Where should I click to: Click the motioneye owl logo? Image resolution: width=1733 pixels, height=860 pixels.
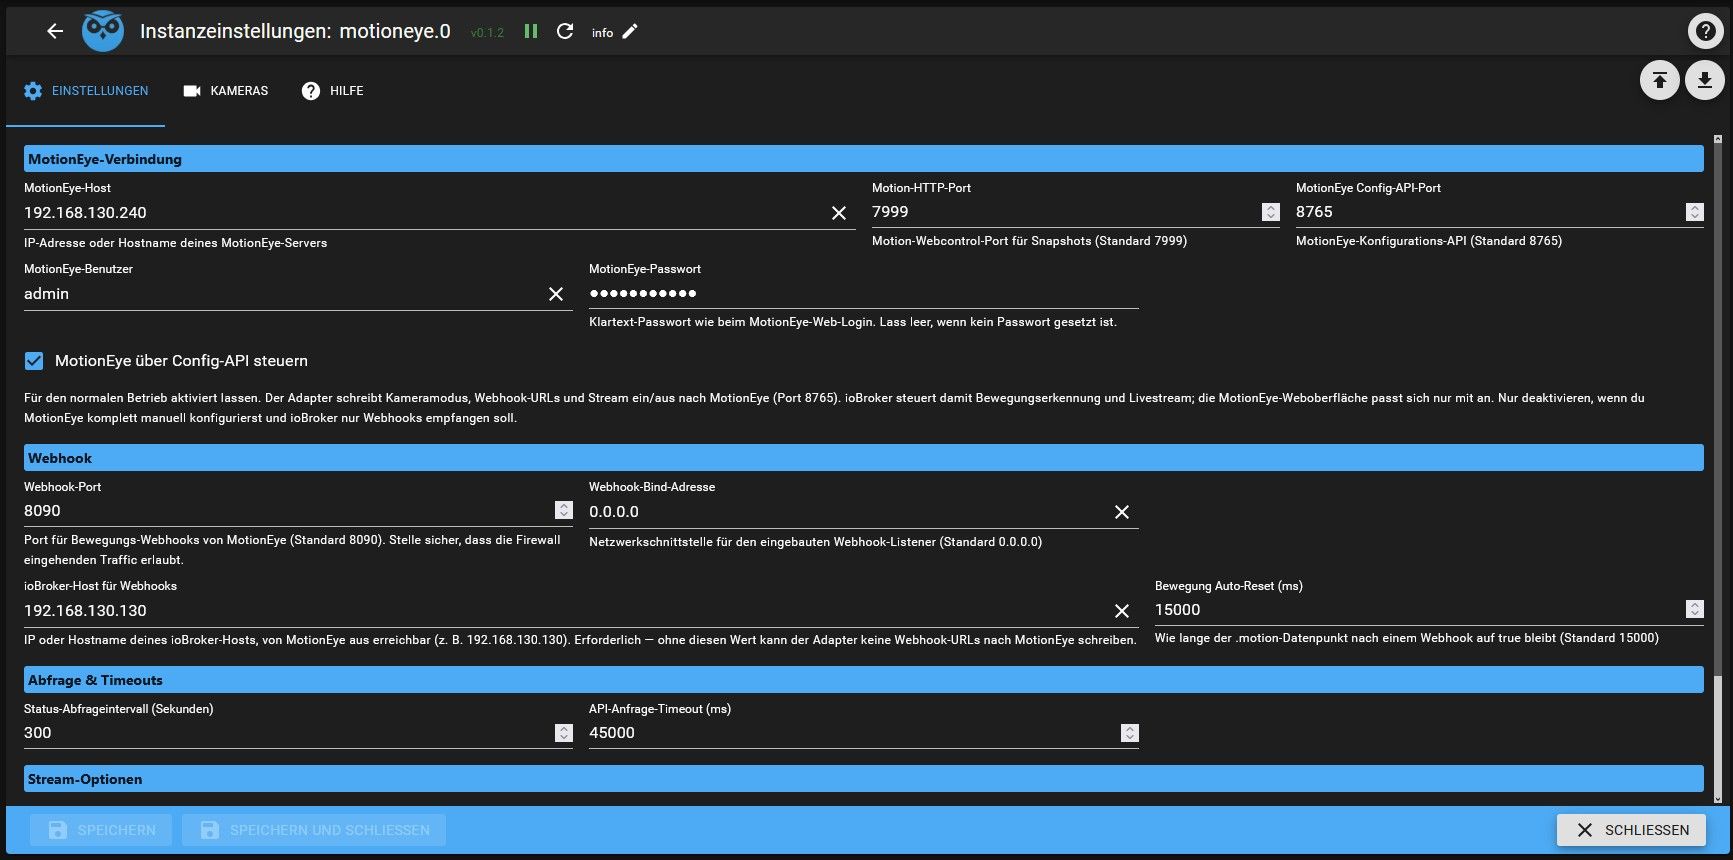coord(103,31)
